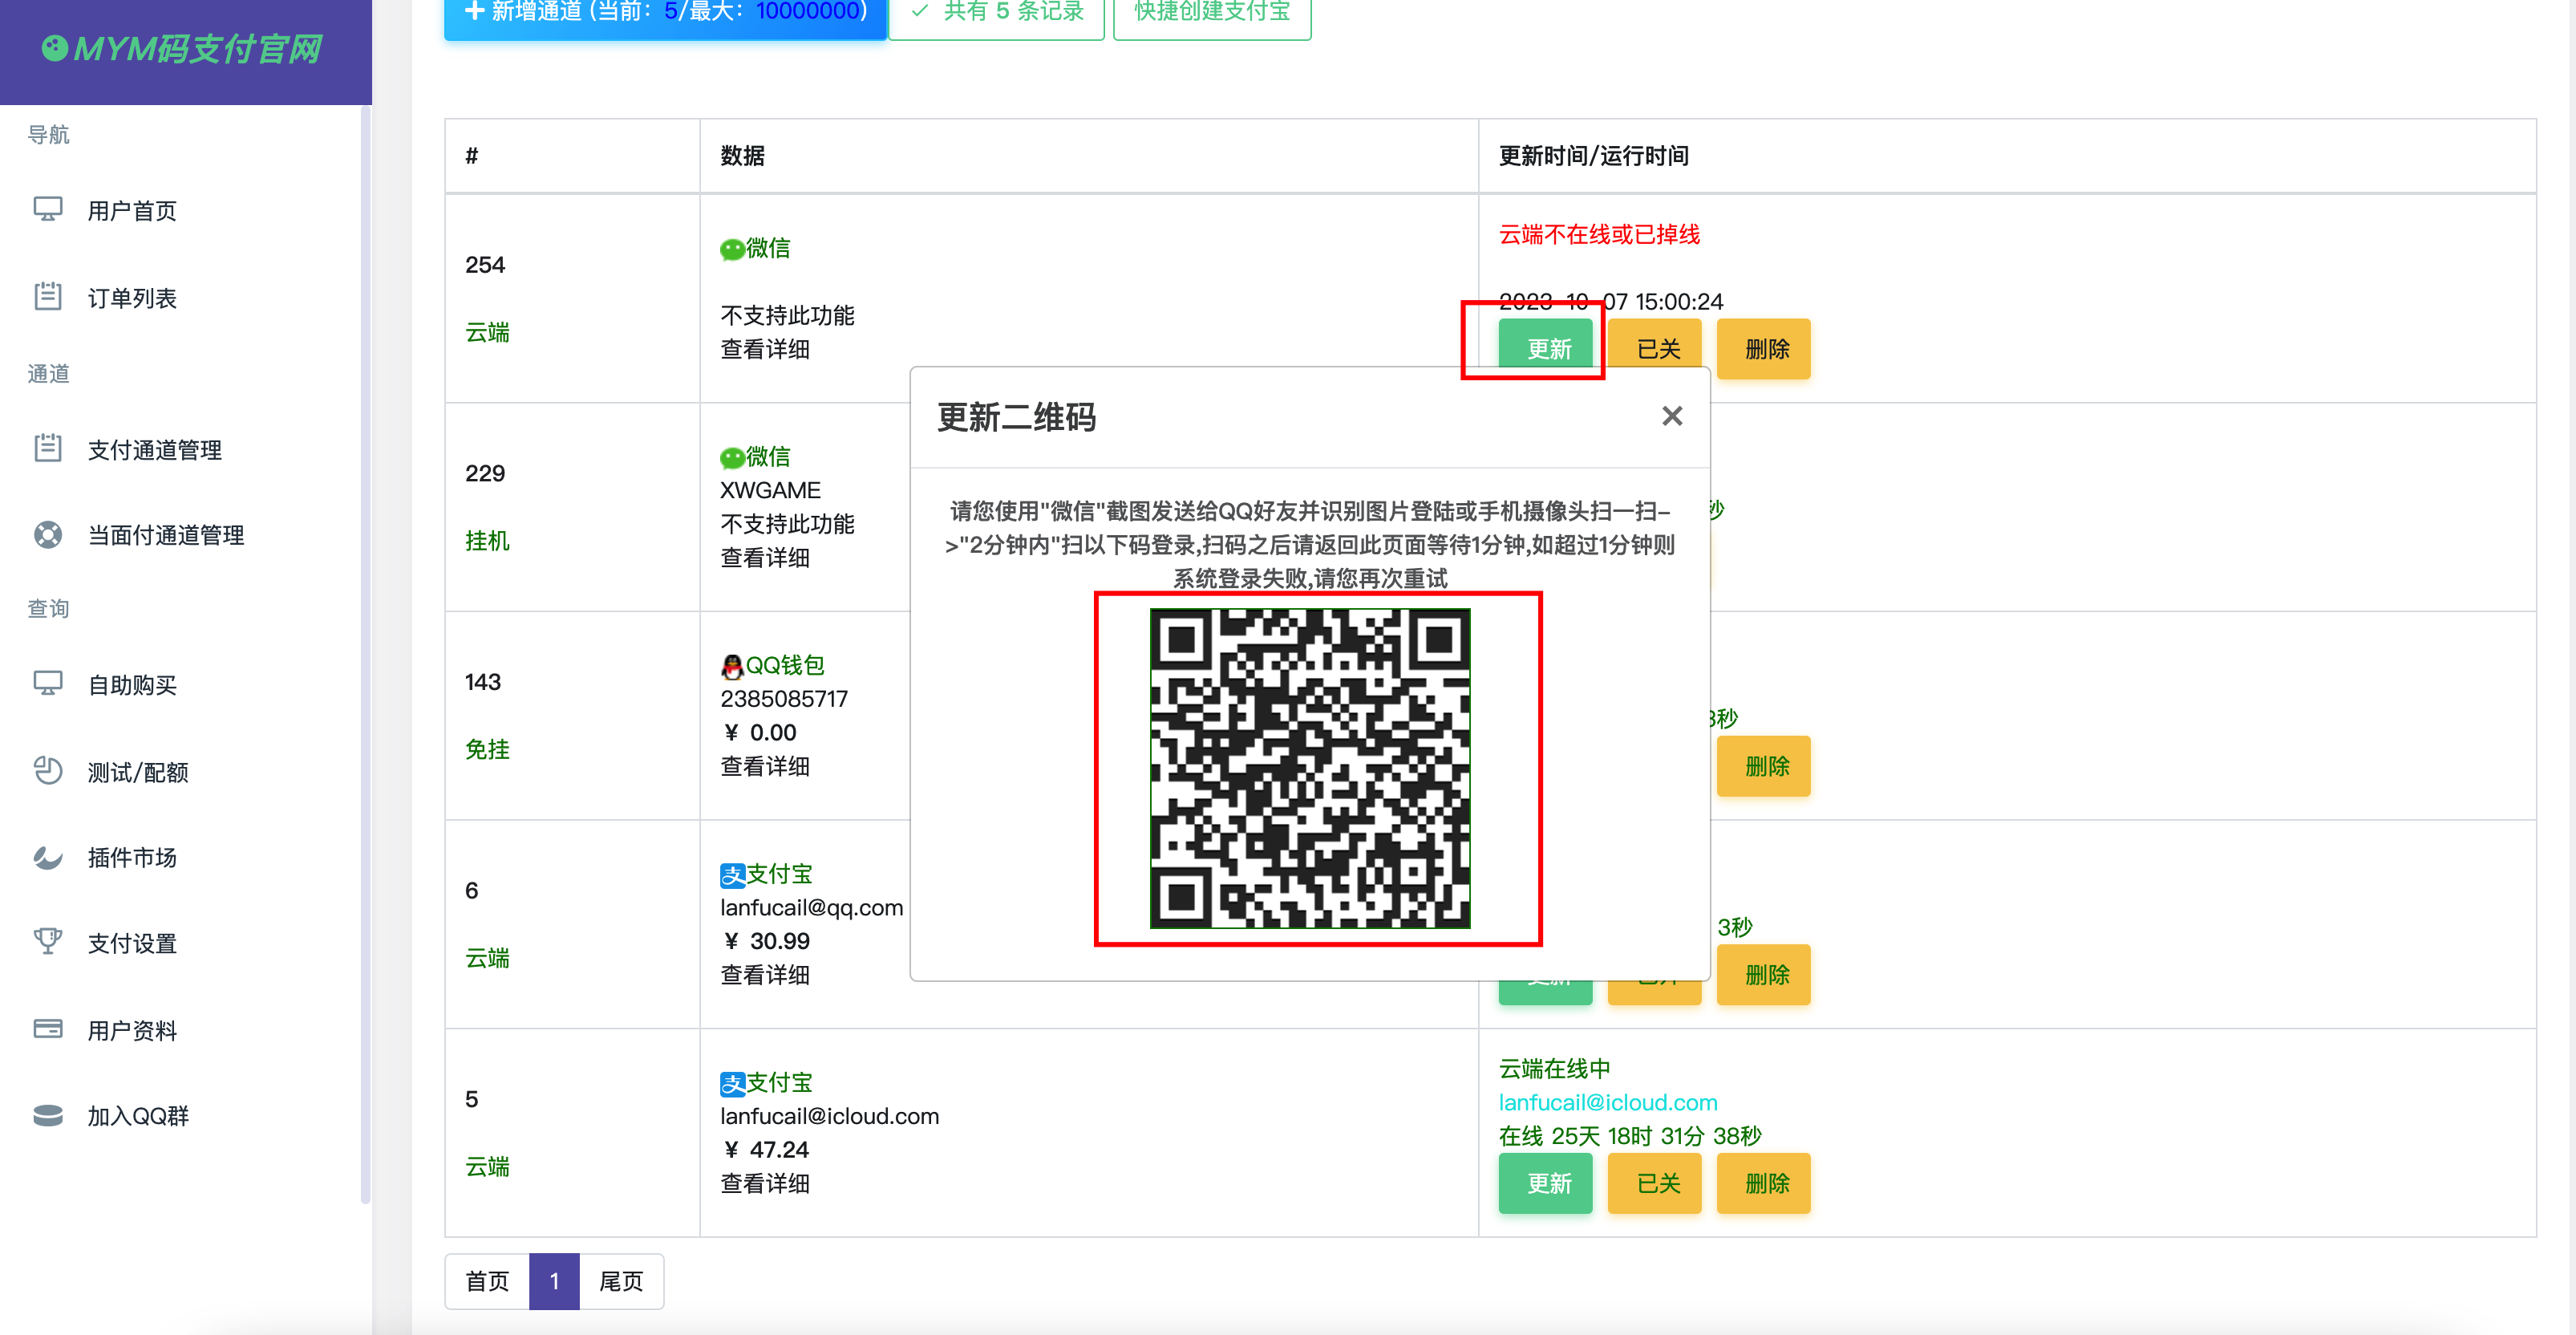Click 挂机 label in row 229

487,541
